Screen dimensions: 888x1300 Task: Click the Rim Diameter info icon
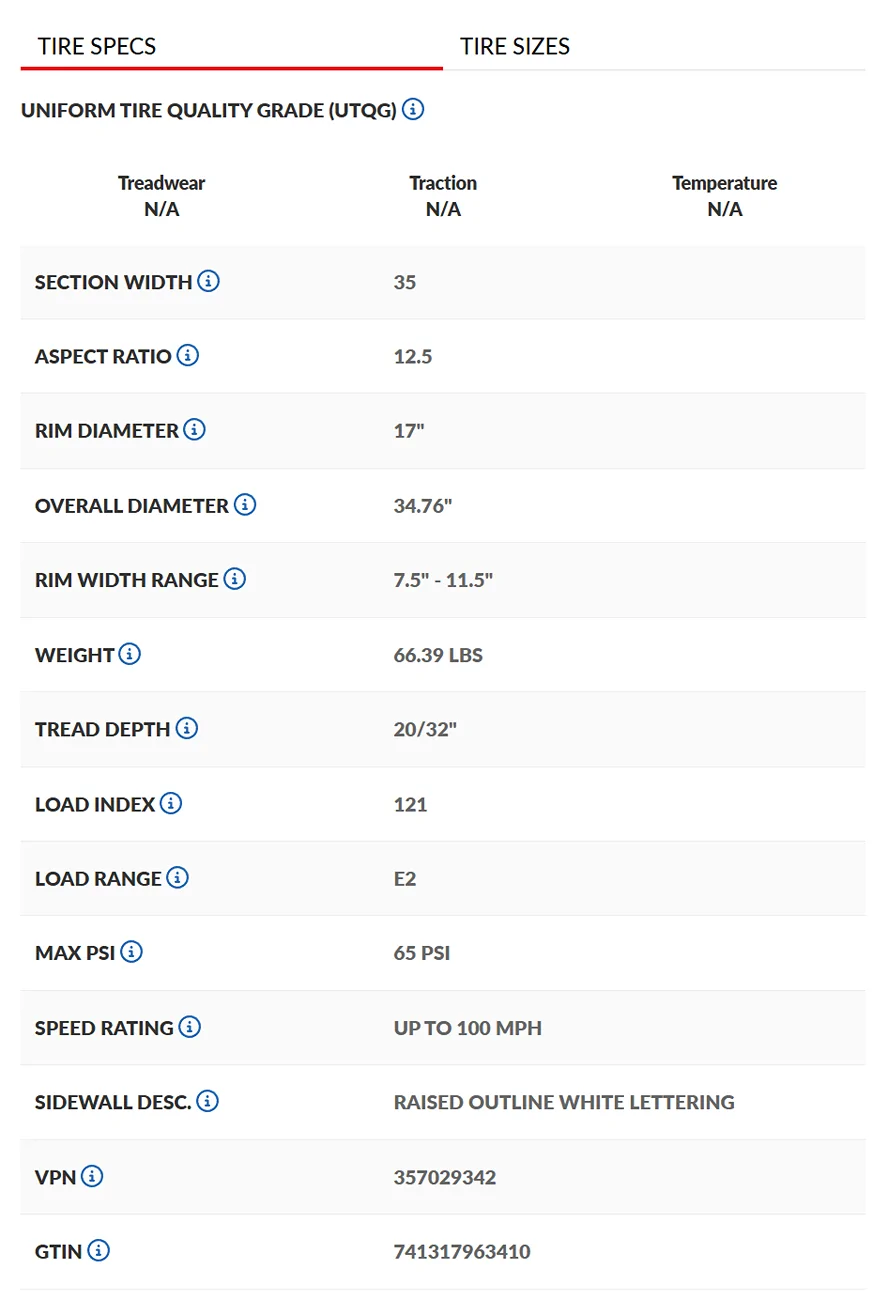(194, 430)
